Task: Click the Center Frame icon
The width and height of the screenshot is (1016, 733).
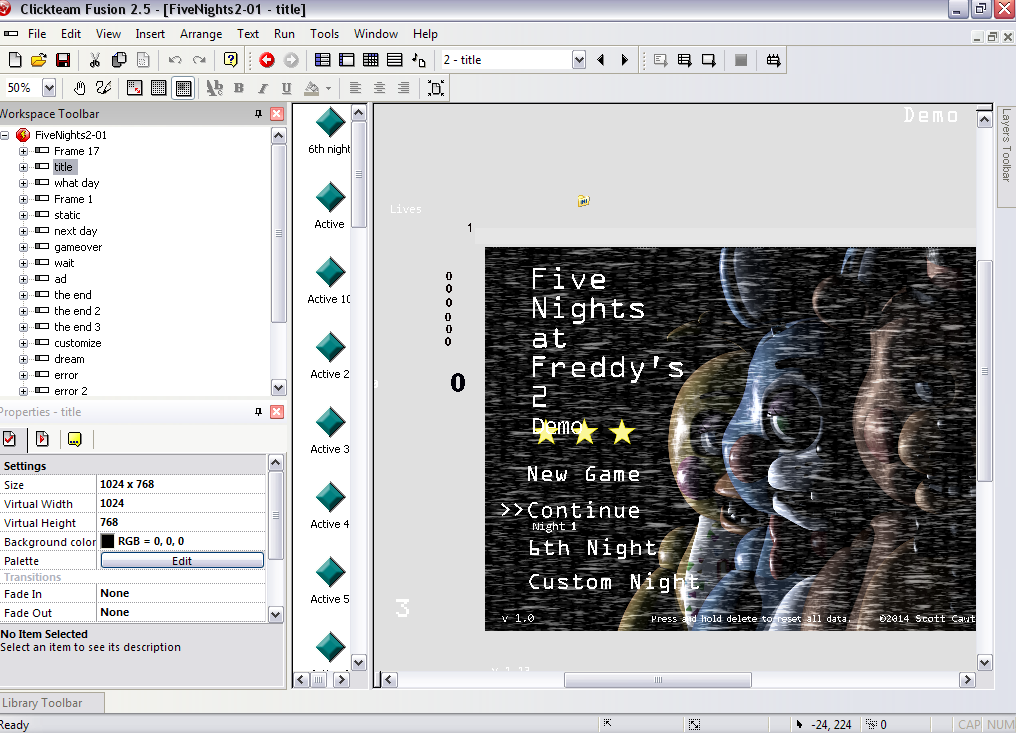Action: click(x=434, y=88)
